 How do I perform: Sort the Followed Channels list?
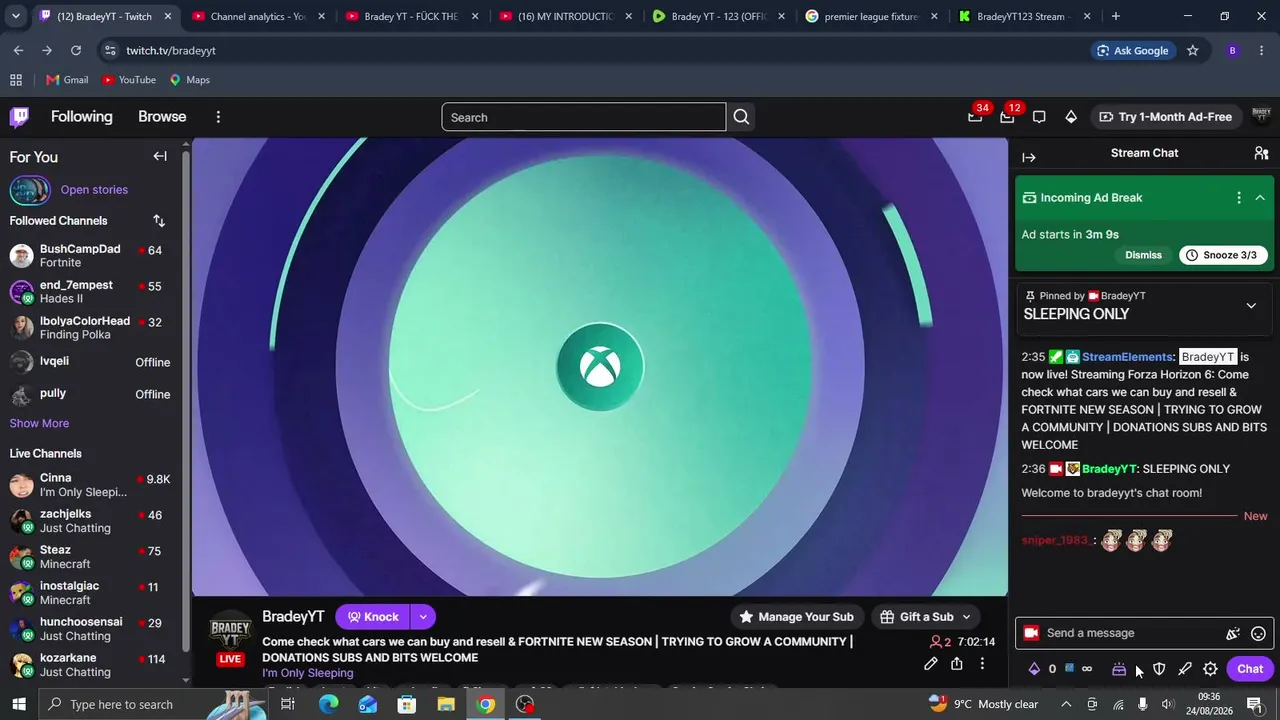click(x=159, y=221)
